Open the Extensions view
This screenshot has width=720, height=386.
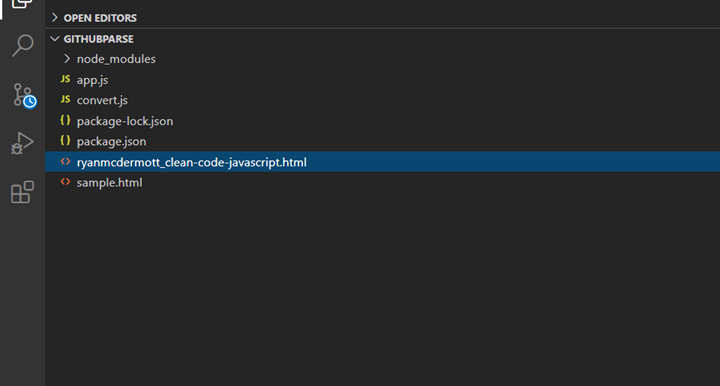point(22,192)
